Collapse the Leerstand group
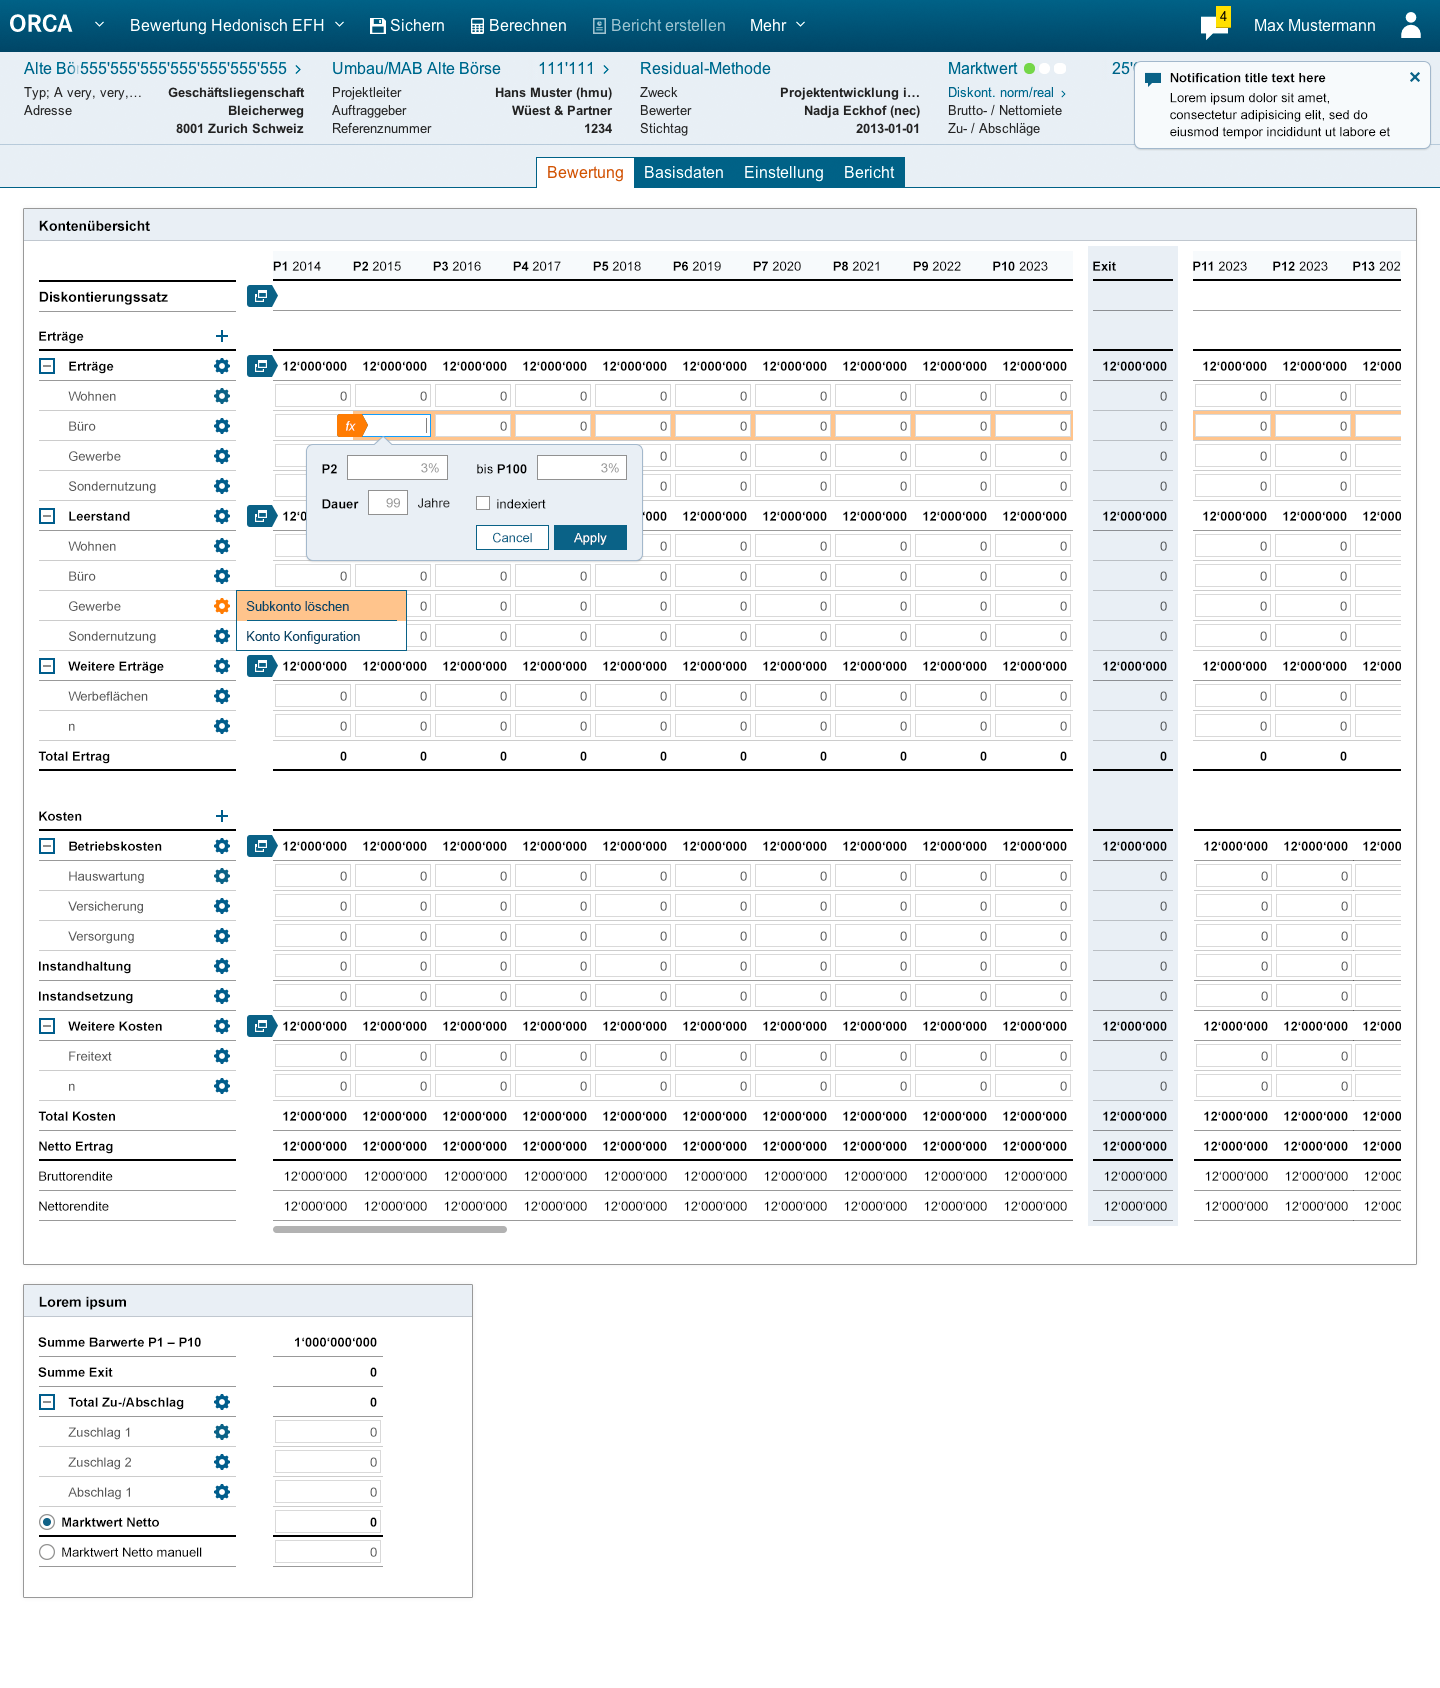 point(47,516)
